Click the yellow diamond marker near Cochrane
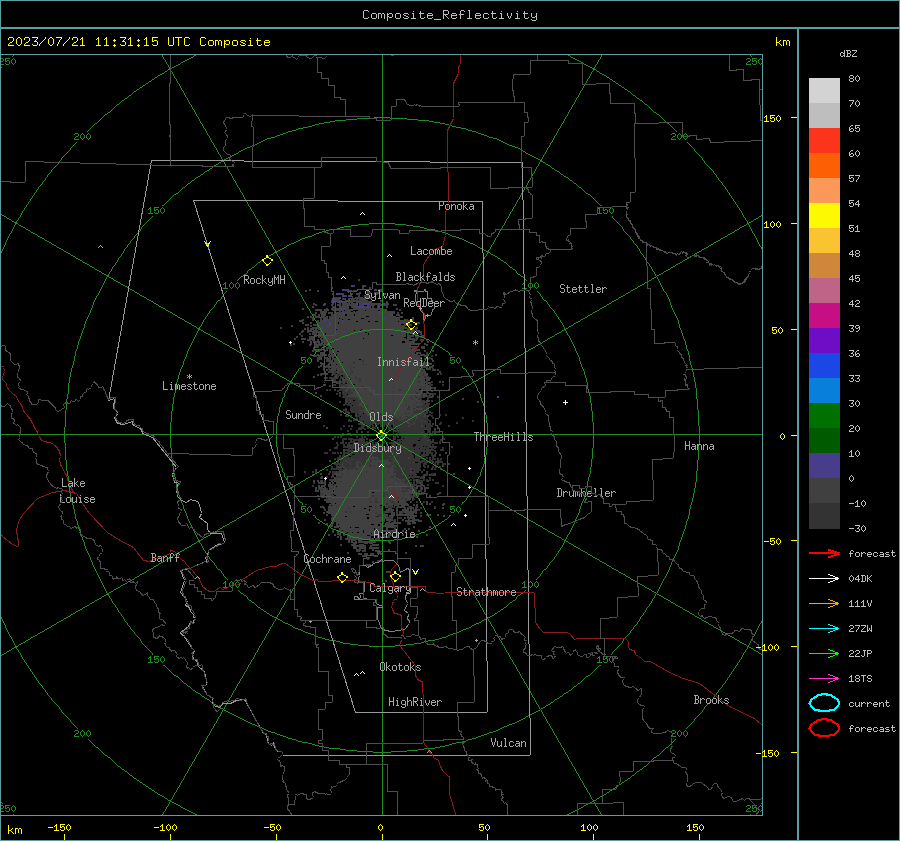Viewport: 900px width, 841px height. tap(342, 577)
